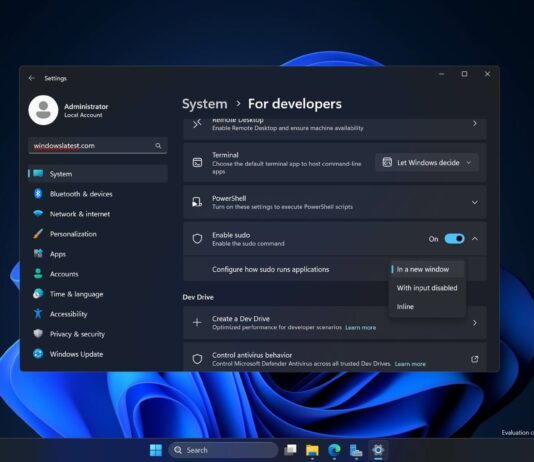The image size is (534, 462).
Task: Click Configure how sudo runs applications text
Action: point(271,269)
